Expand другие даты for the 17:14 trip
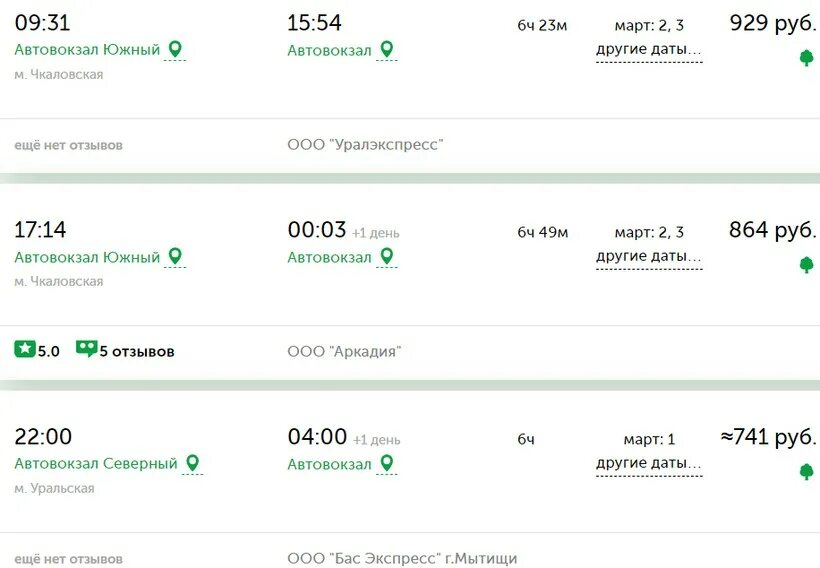 click(649, 257)
